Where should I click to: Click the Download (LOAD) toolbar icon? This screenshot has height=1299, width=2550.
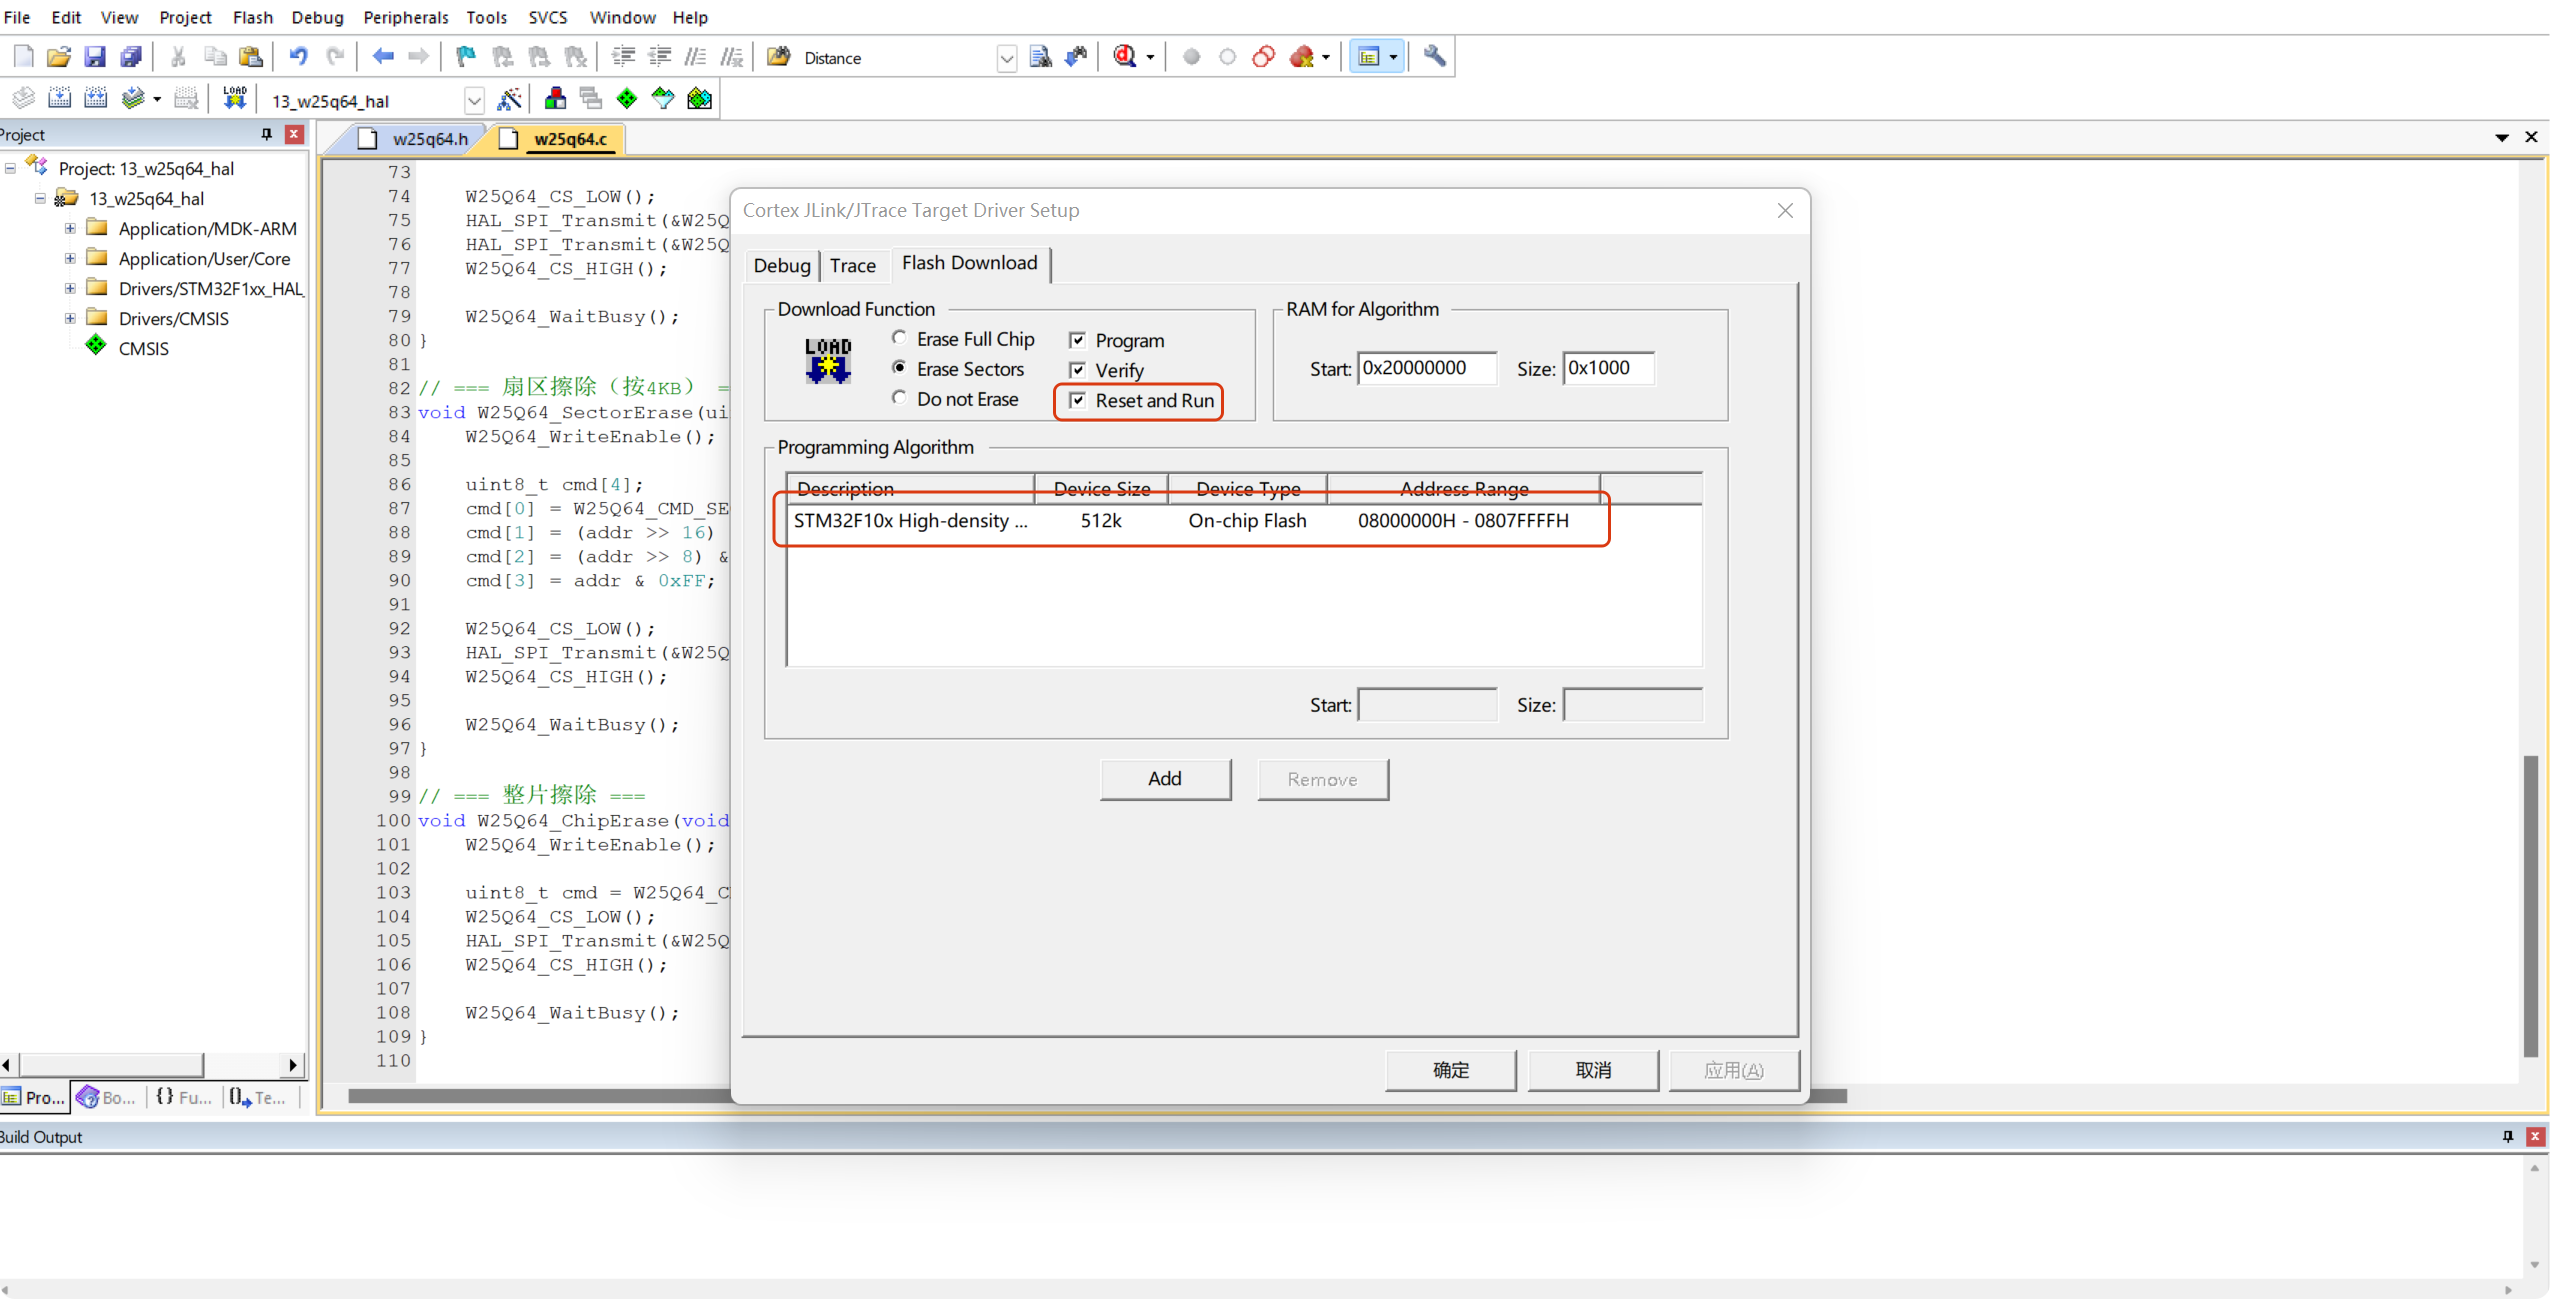(234, 98)
